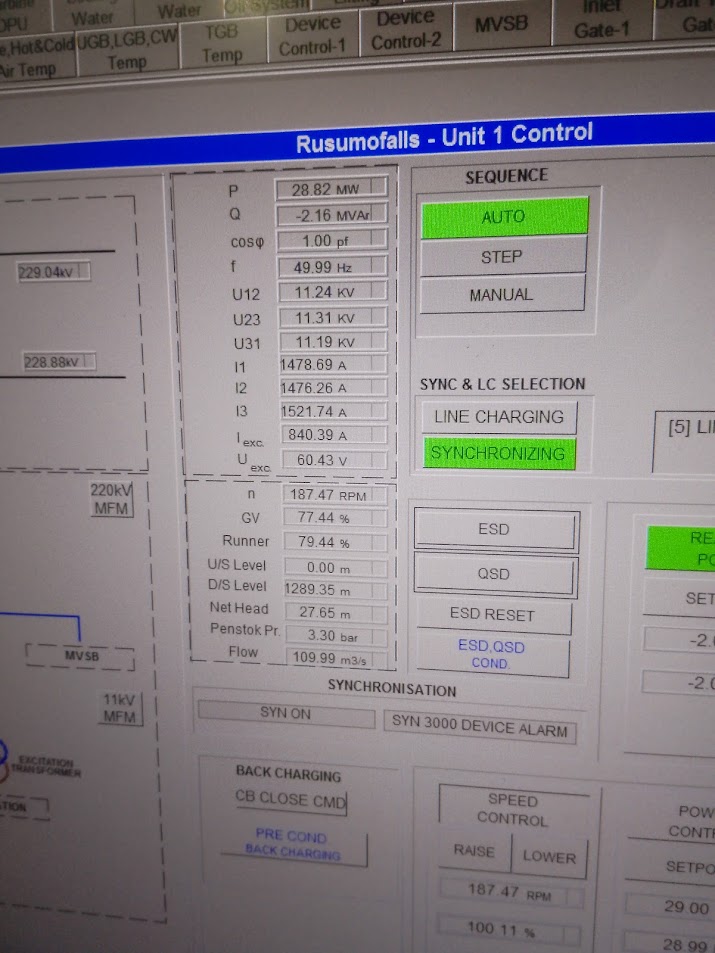The width and height of the screenshot is (715, 953).
Task: Click the Q value -2.16 MVAr
Action: click(x=331, y=215)
